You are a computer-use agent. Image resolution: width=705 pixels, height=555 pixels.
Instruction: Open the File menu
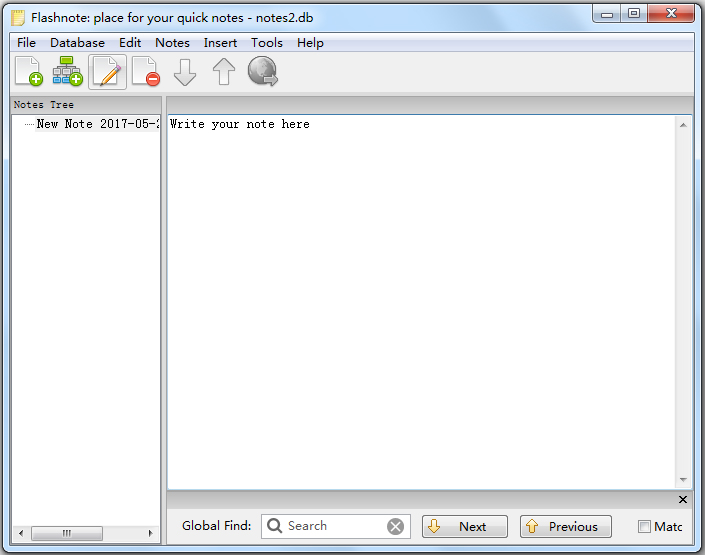(x=26, y=43)
